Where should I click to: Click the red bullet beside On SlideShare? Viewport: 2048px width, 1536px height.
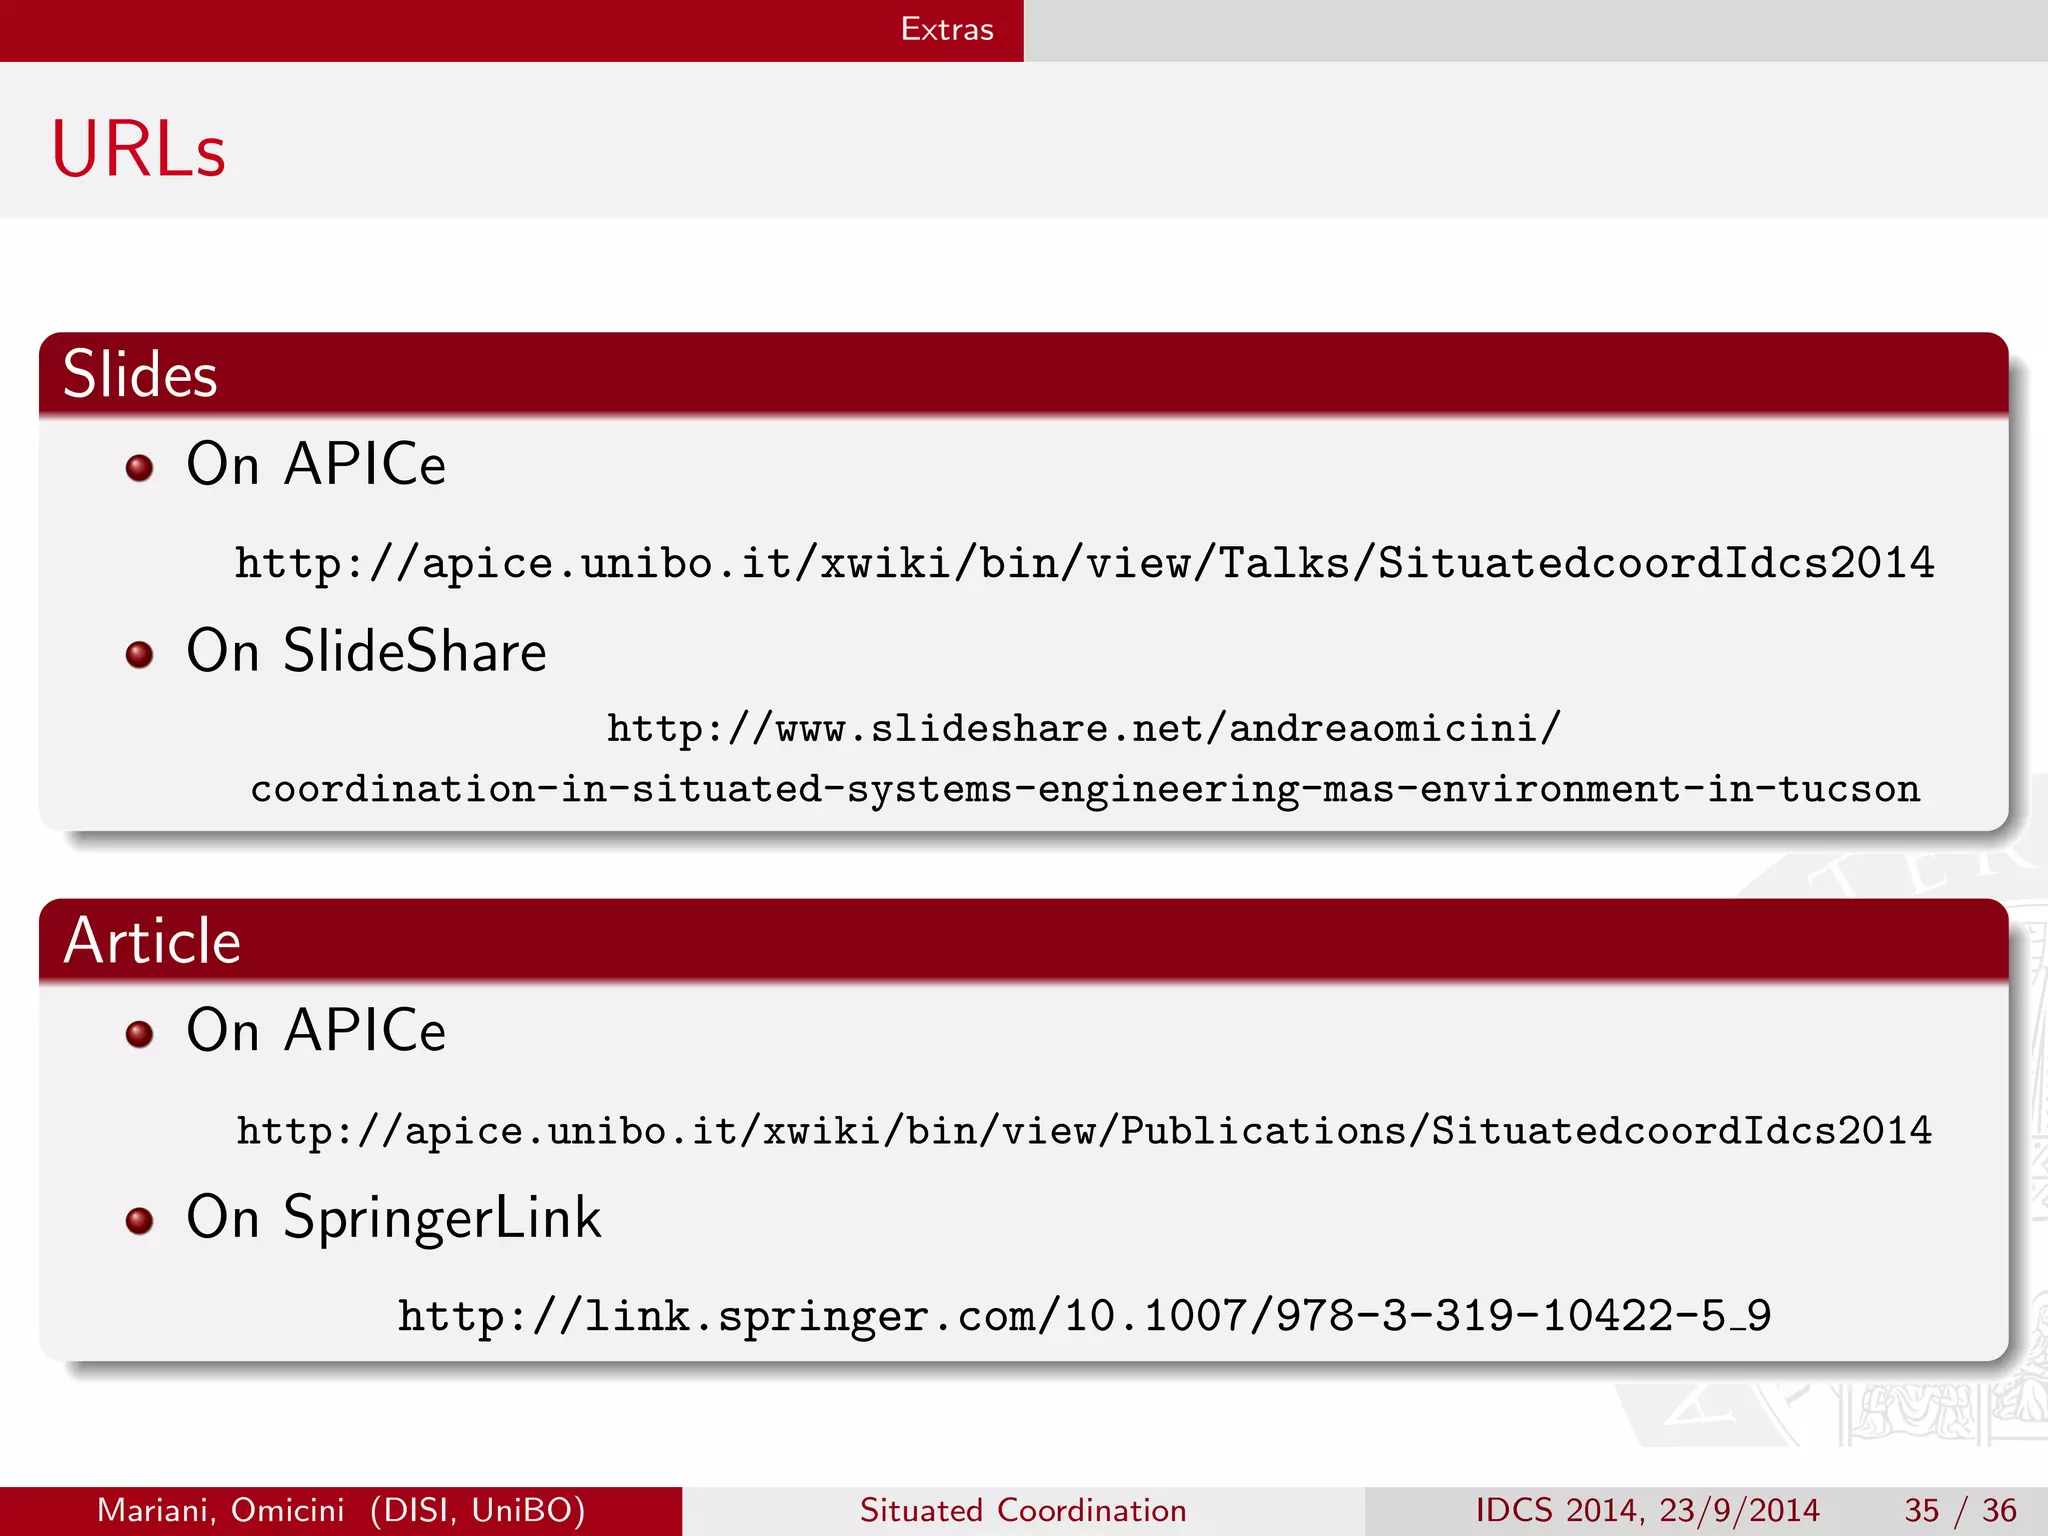tap(140, 655)
